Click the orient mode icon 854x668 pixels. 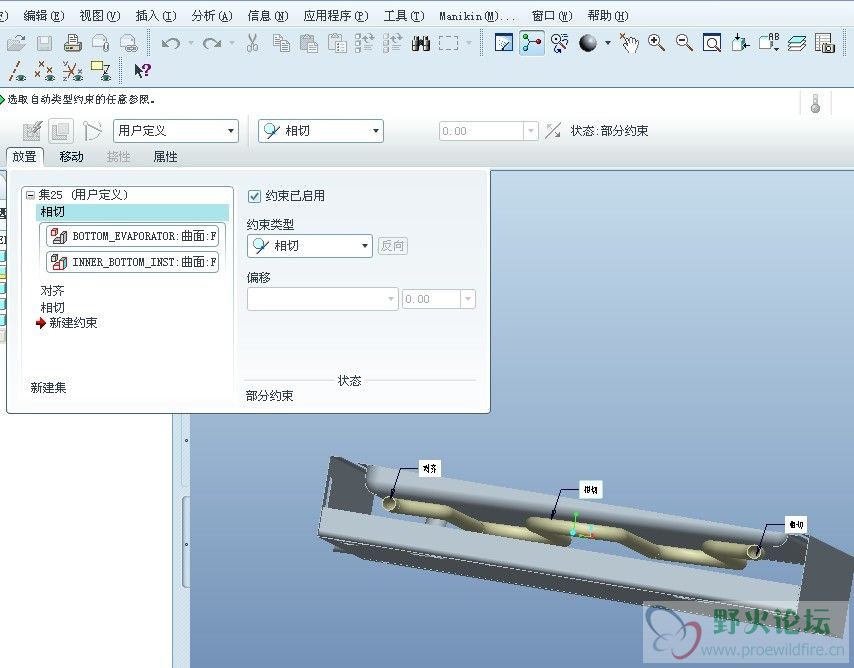pyautogui.click(x=559, y=43)
